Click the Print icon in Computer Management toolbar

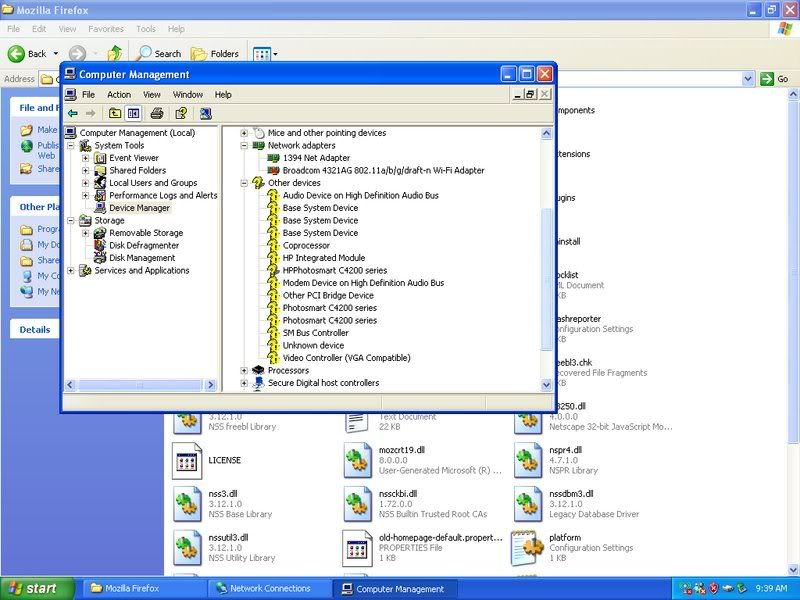(157, 113)
